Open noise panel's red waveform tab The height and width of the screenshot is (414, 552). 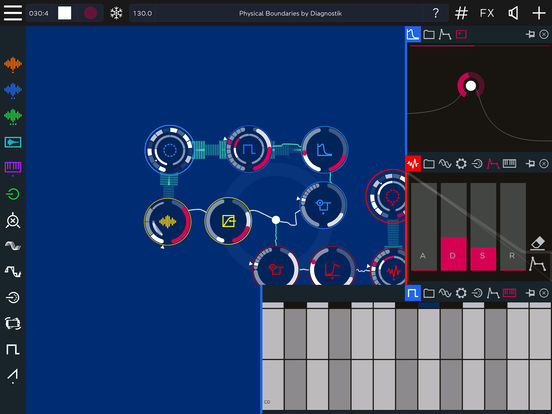pyautogui.click(x=413, y=164)
